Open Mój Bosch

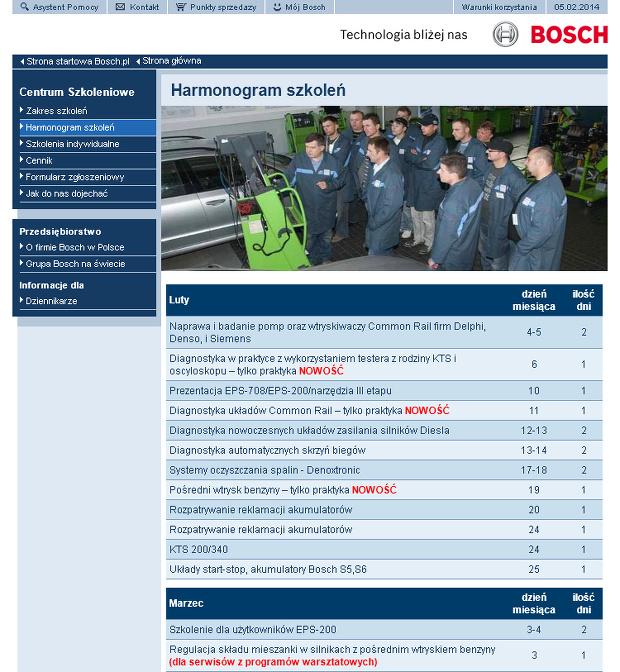click(x=305, y=7)
